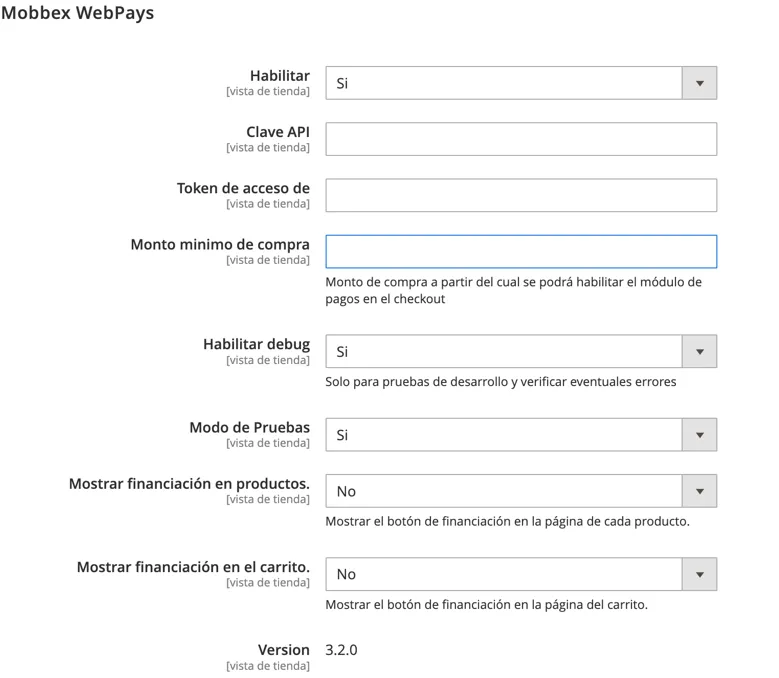Click the Version 3.2.0 value

pyautogui.click(x=341, y=650)
